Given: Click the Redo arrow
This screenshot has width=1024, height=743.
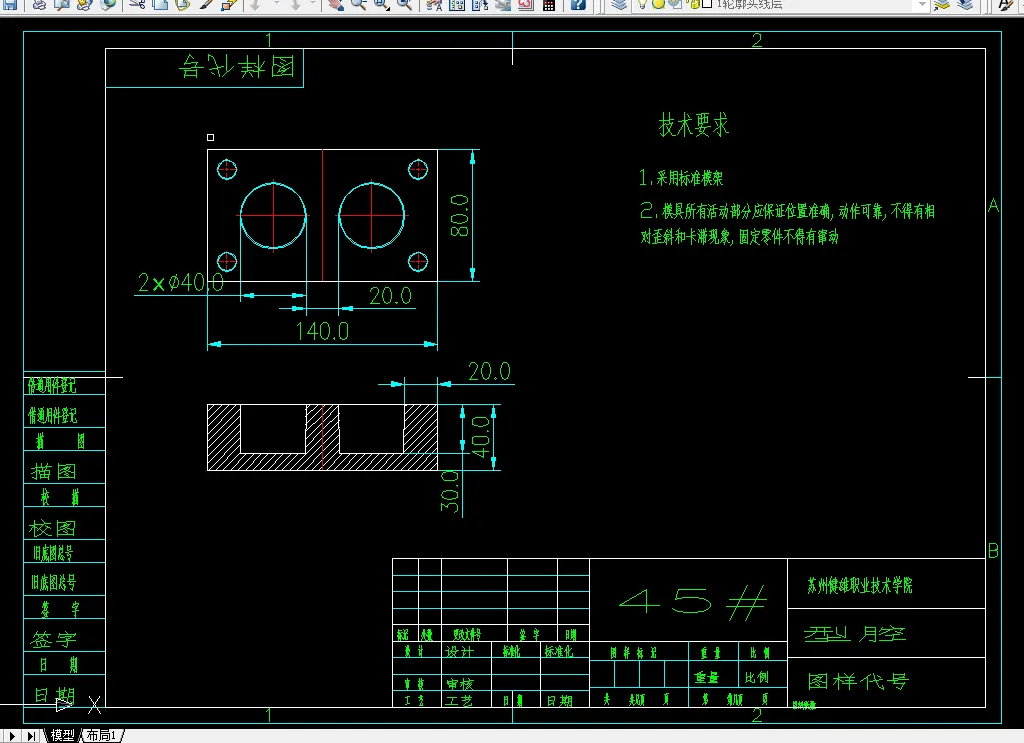Looking at the screenshot, I should coord(295,5).
